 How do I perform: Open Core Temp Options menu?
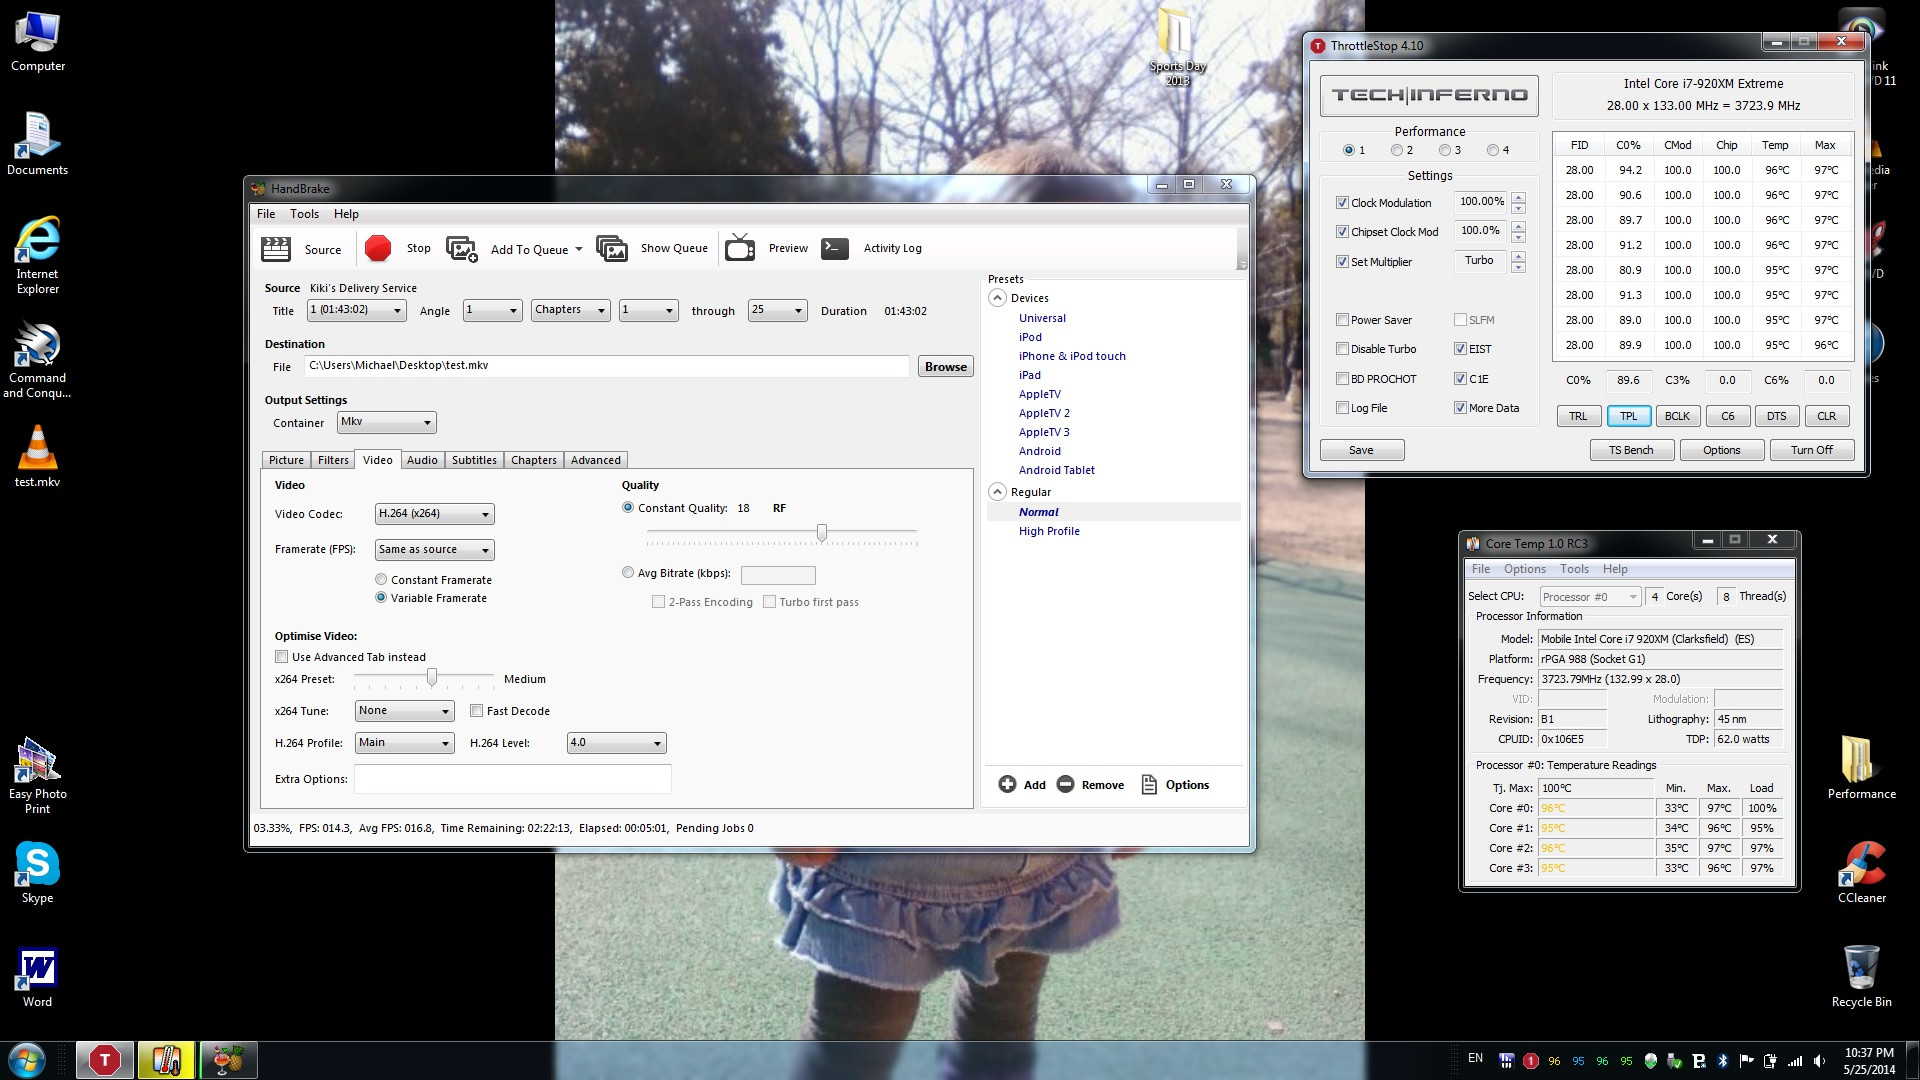tap(1524, 569)
